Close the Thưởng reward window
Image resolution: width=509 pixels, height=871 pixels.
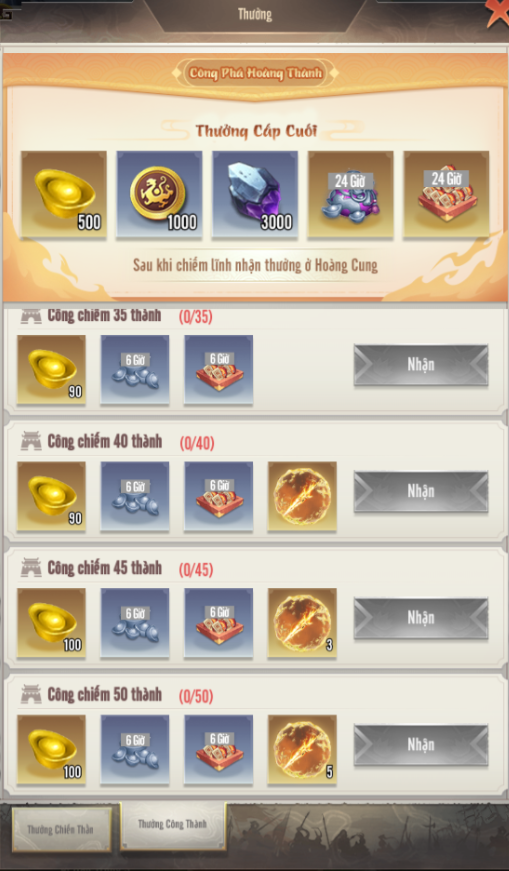498,12
